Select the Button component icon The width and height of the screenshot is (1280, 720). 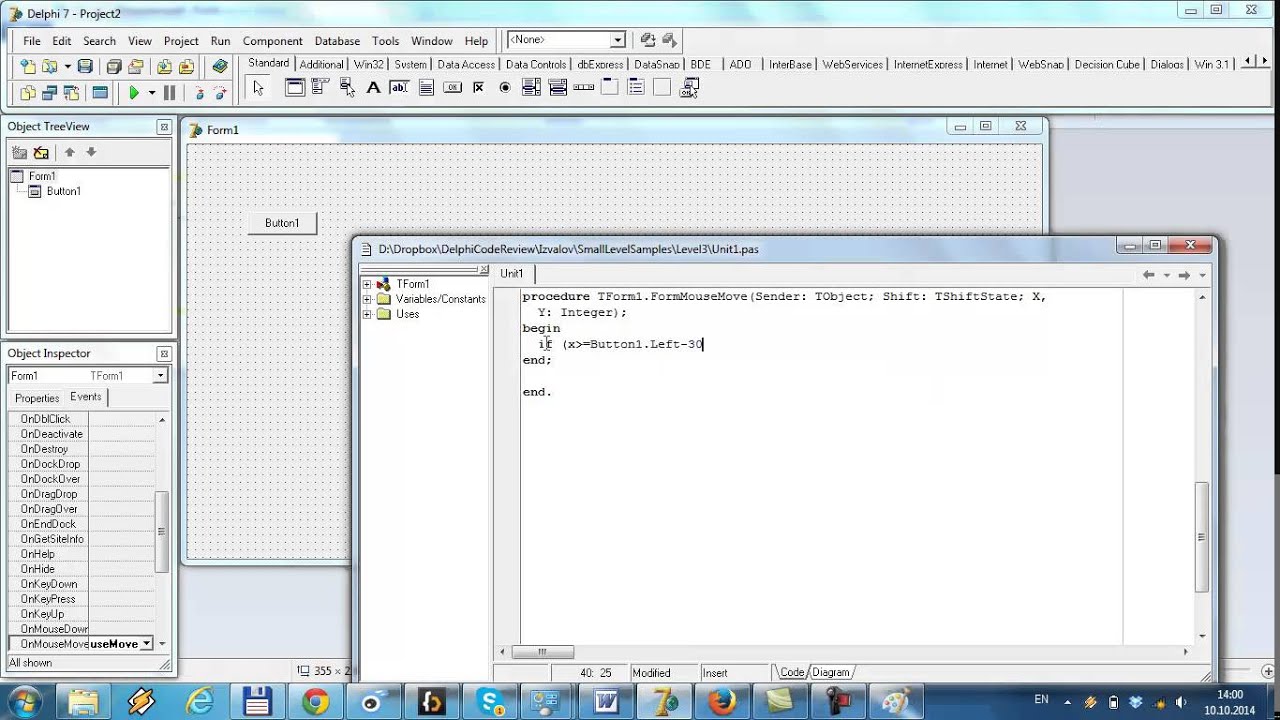pos(452,88)
